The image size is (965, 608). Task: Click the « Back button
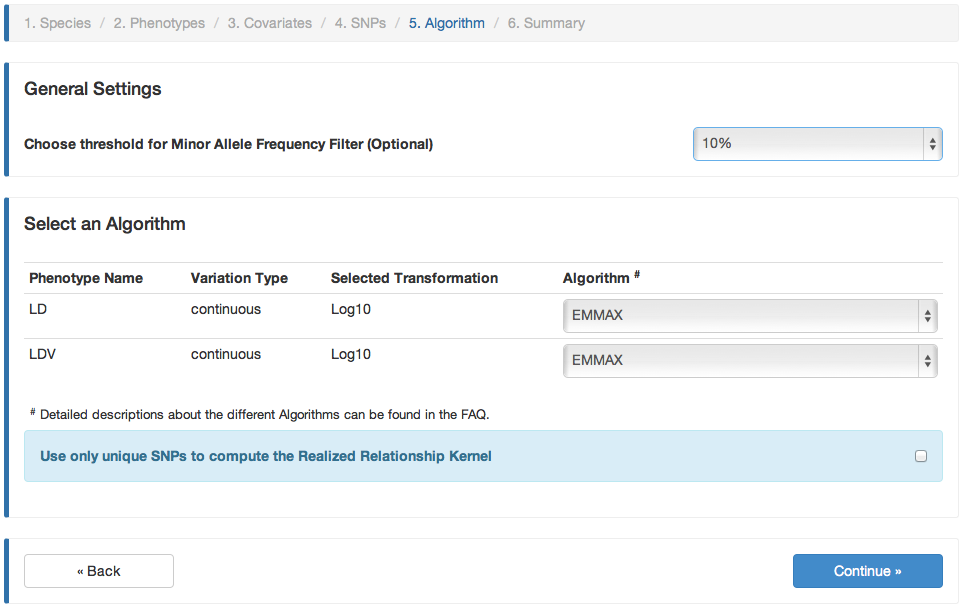(99, 571)
